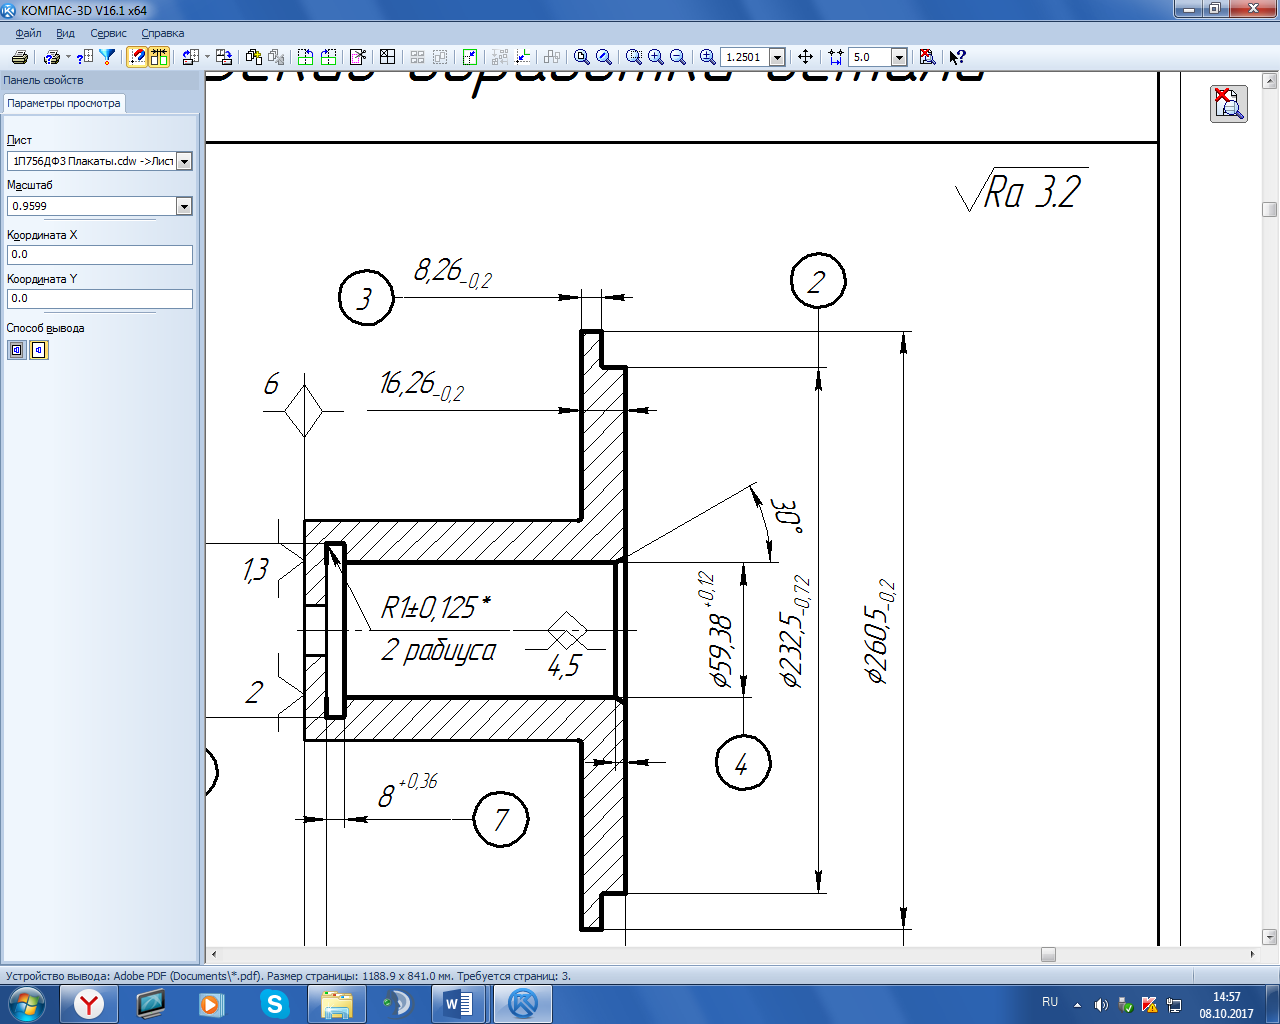Click the zoom icon left of the 1.2501 box
1280x1024 pixels.
point(708,57)
